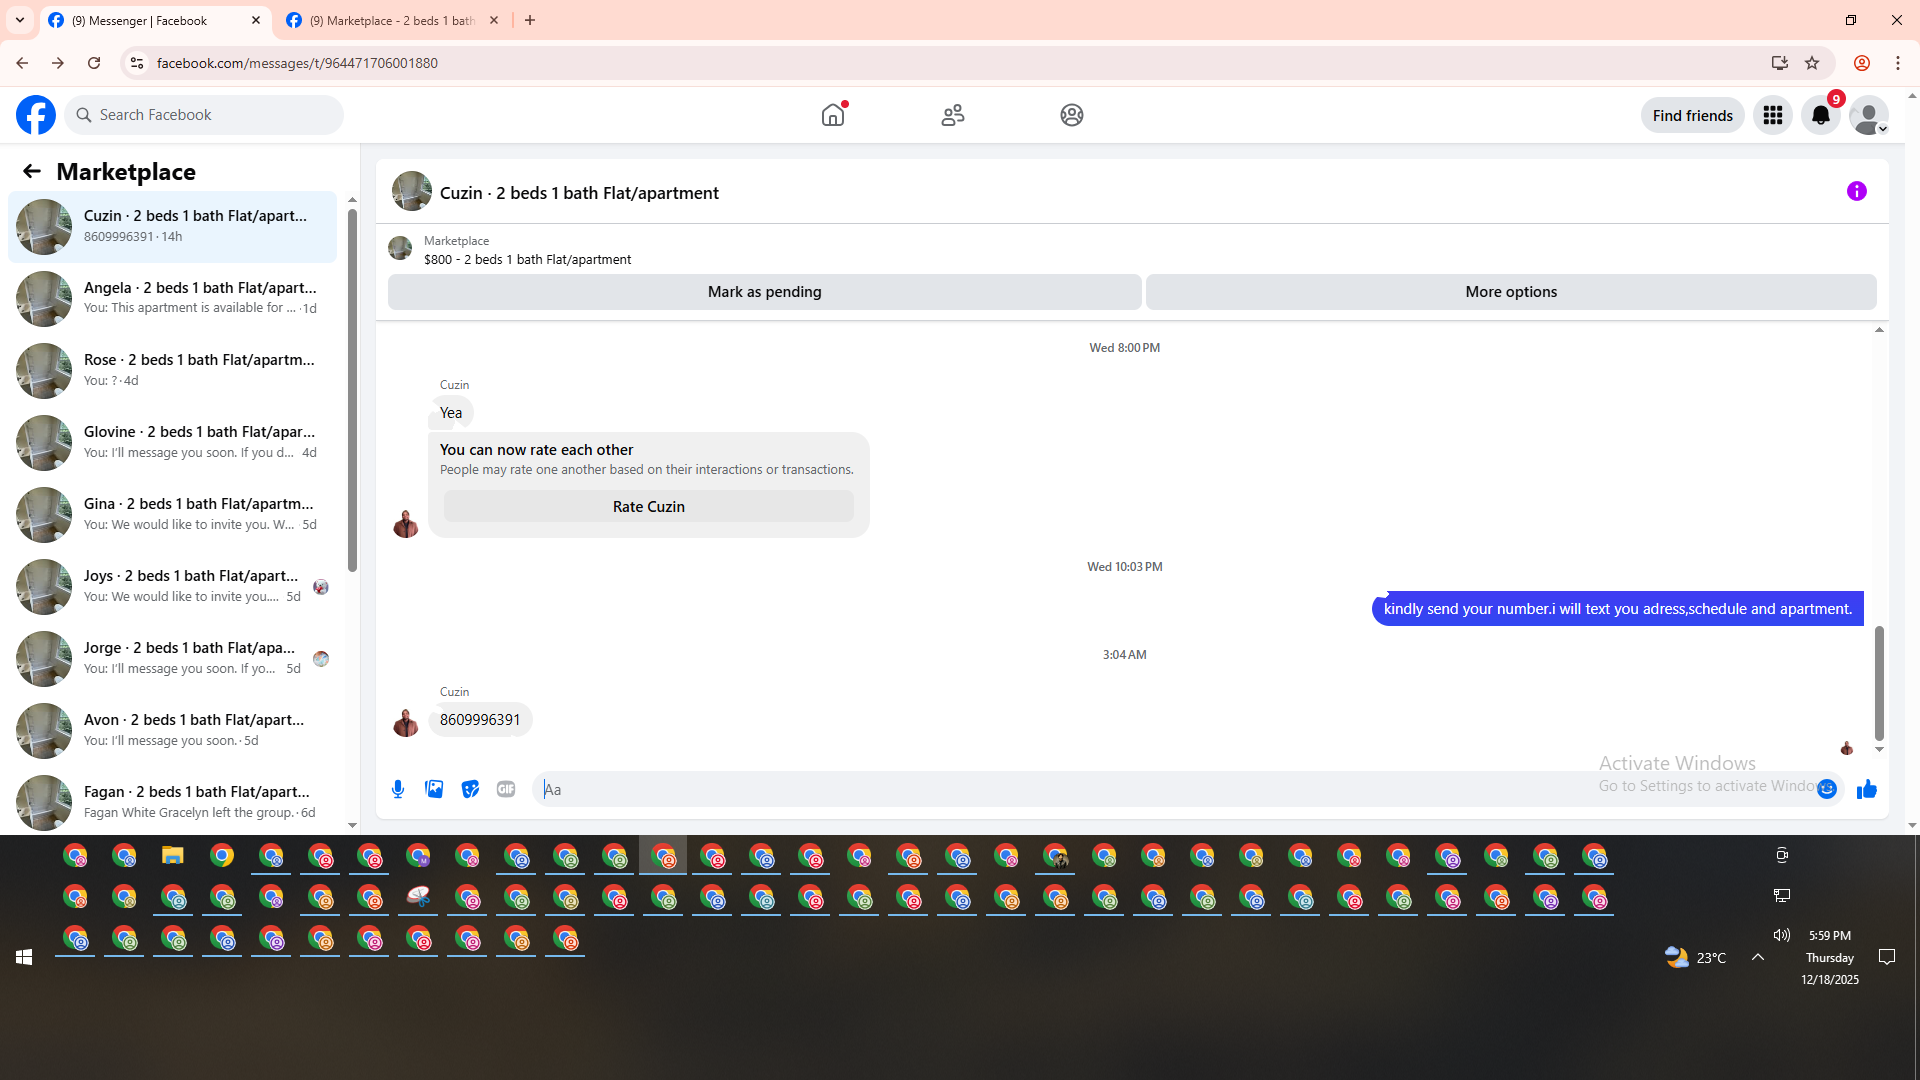The width and height of the screenshot is (1920, 1080).
Task: Click Mark as pending button
Action: click(x=765, y=292)
